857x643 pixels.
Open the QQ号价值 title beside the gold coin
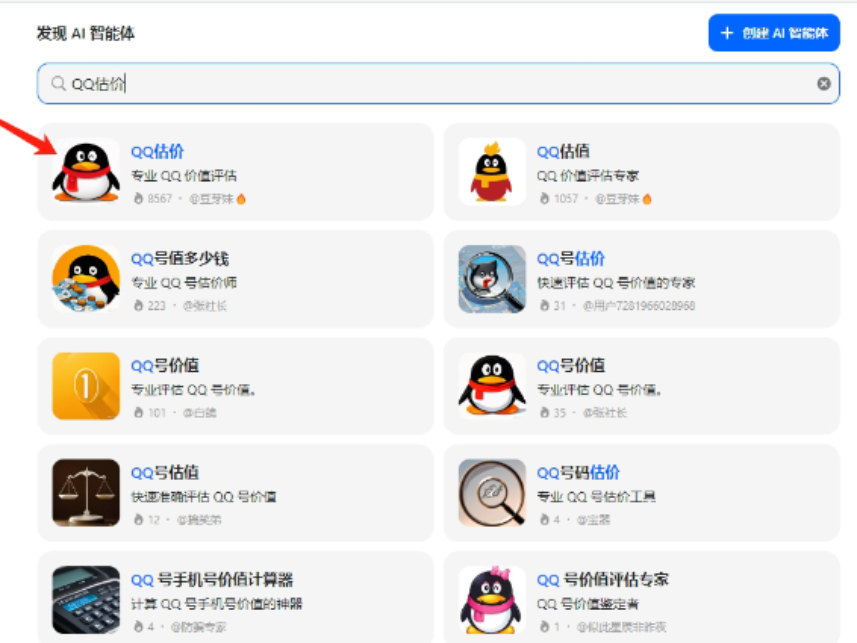tap(165, 365)
